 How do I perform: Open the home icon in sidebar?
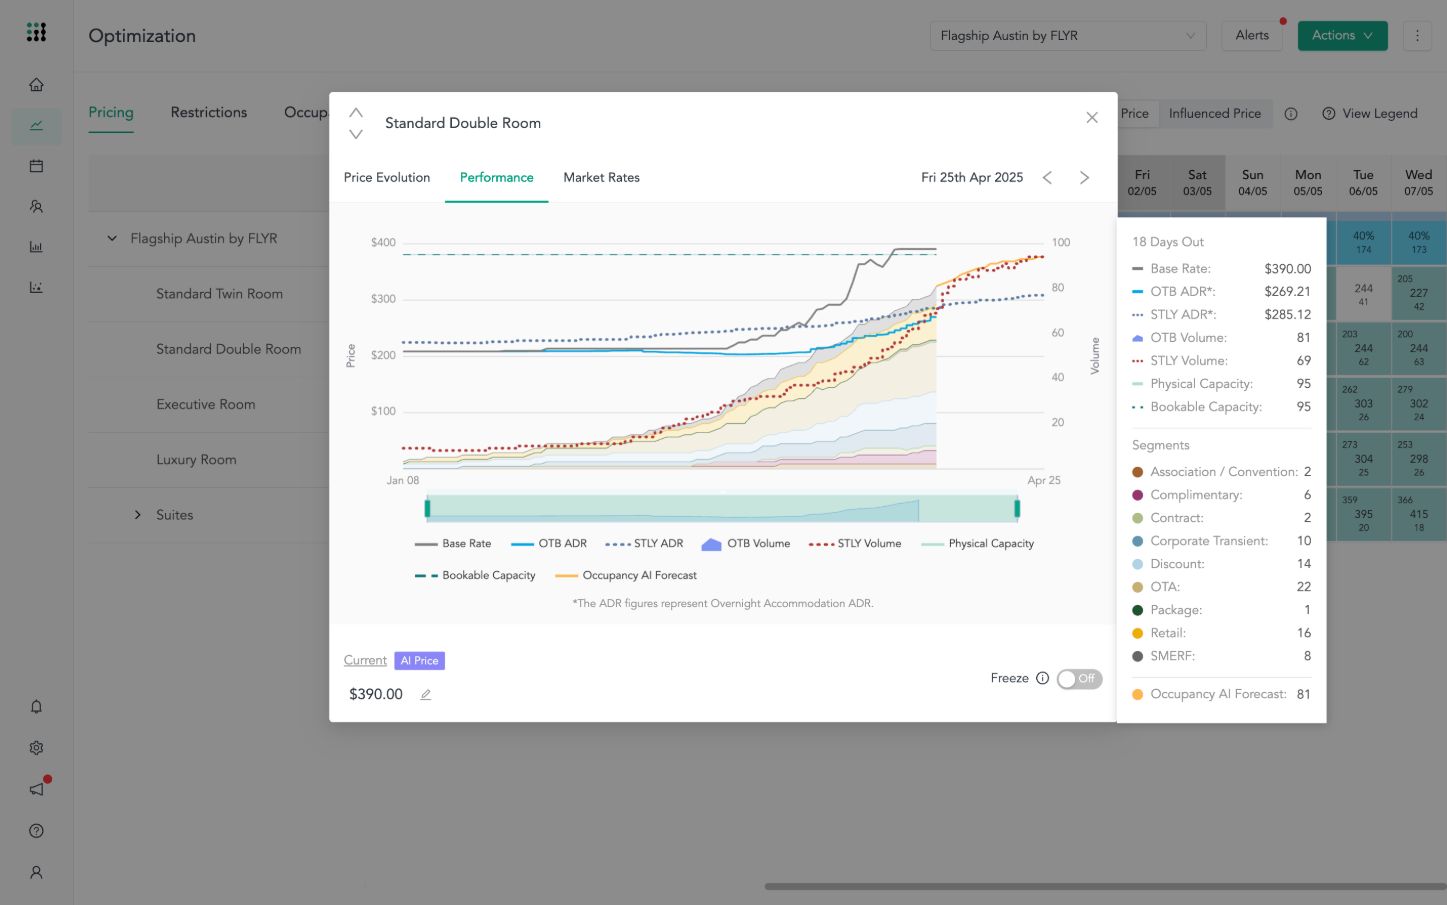pyautogui.click(x=36, y=85)
